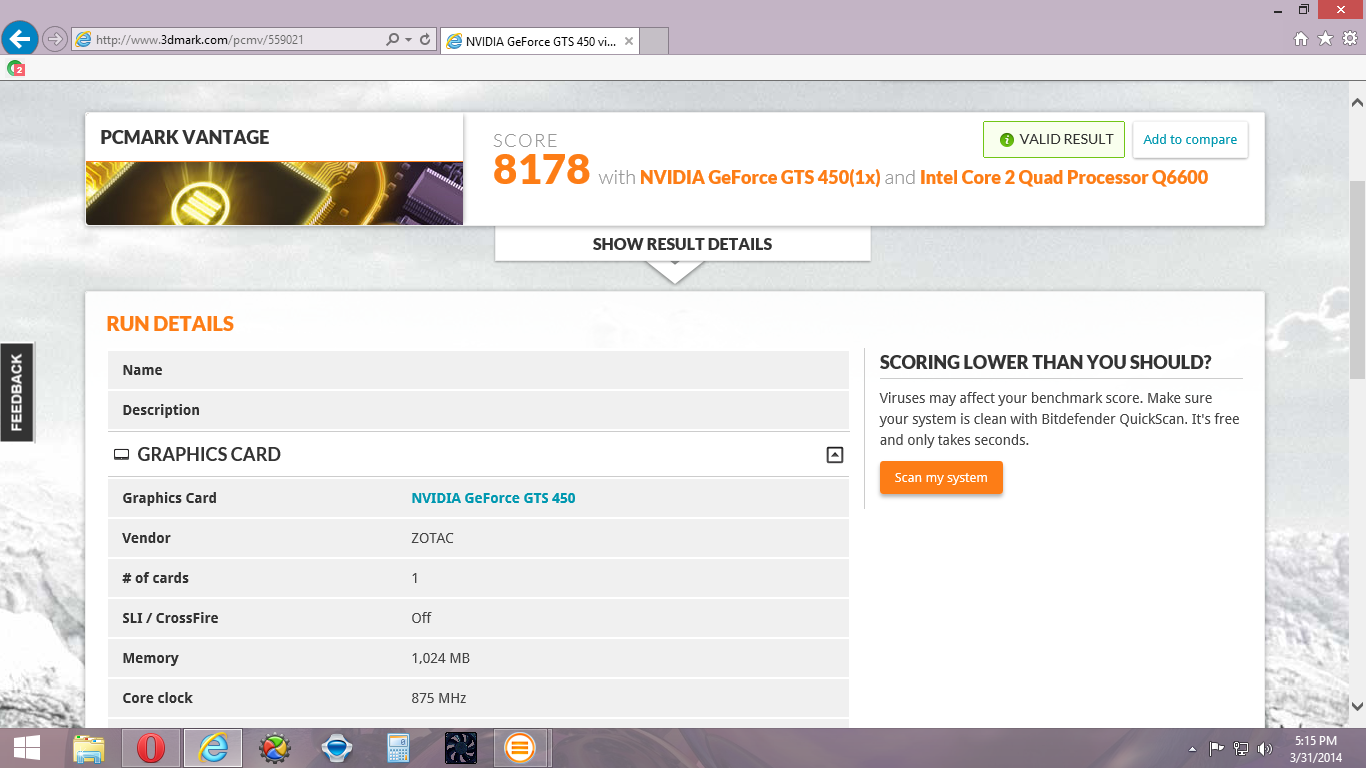This screenshot has height=768, width=1366.
Task: Open a new blank browser tab
Action: pyautogui.click(x=653, y=41)
